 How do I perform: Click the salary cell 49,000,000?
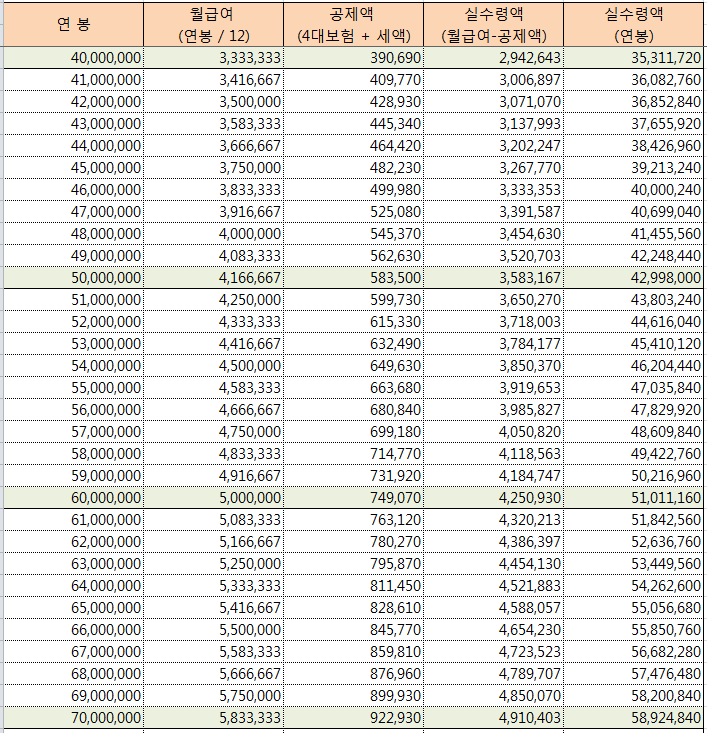pyautogui.click(x=73, y=256)
